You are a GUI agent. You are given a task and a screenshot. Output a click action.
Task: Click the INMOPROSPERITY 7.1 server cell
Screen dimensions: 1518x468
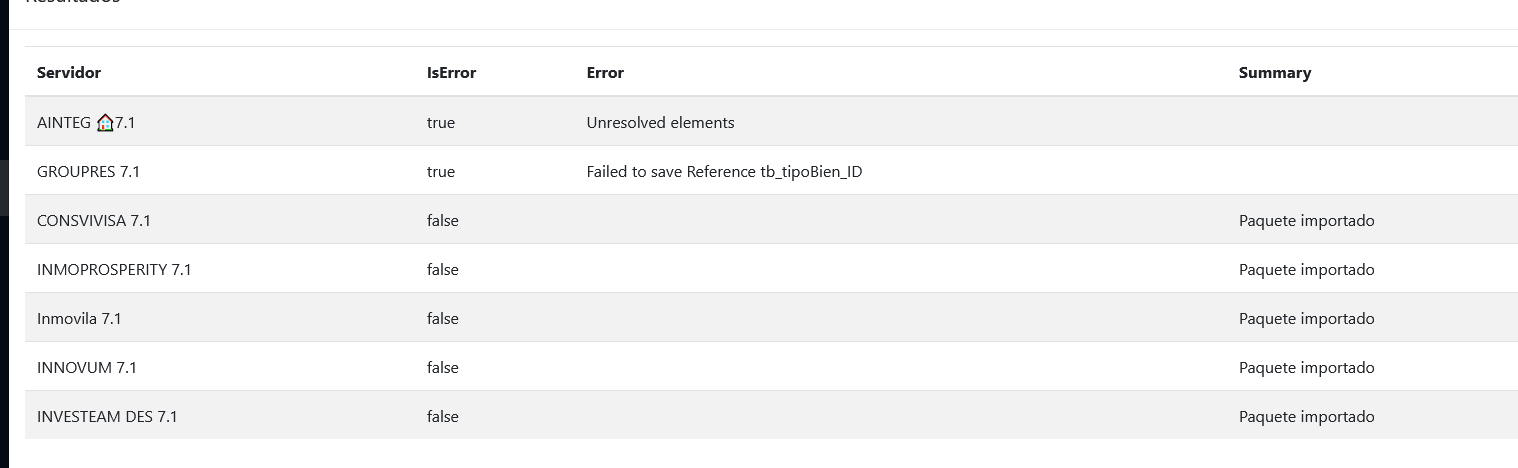click(x=114, y=269)
